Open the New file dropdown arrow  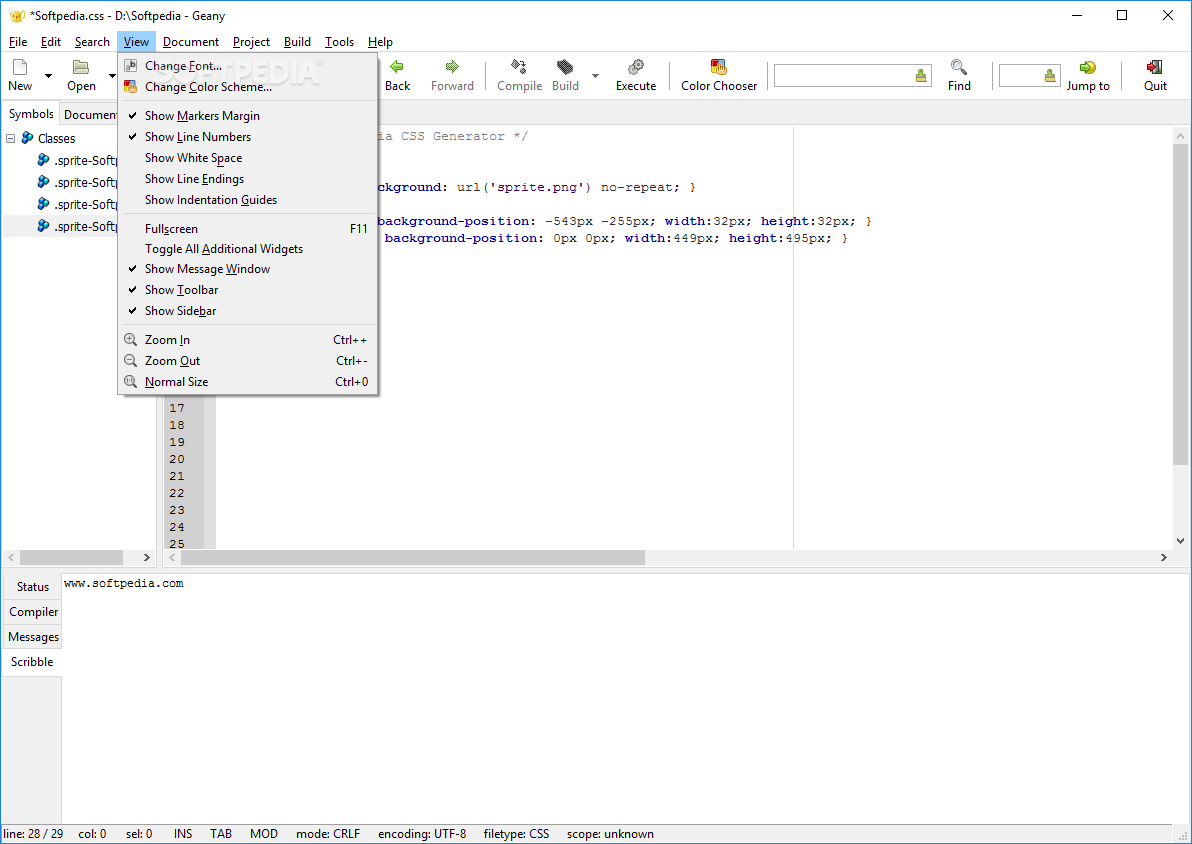(49, 75)
